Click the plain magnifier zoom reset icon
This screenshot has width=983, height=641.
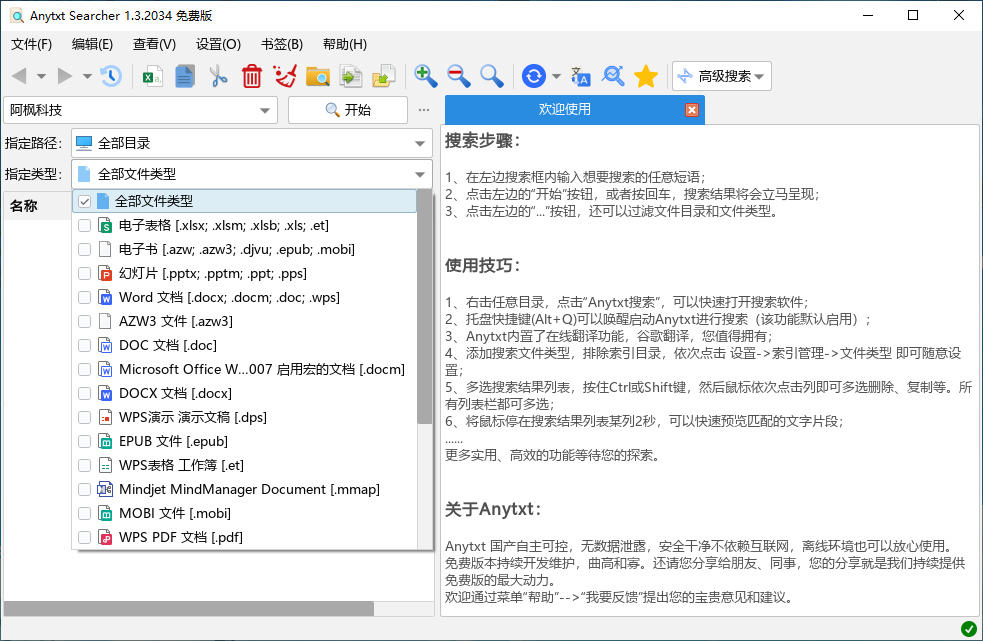tap(492, 77)
